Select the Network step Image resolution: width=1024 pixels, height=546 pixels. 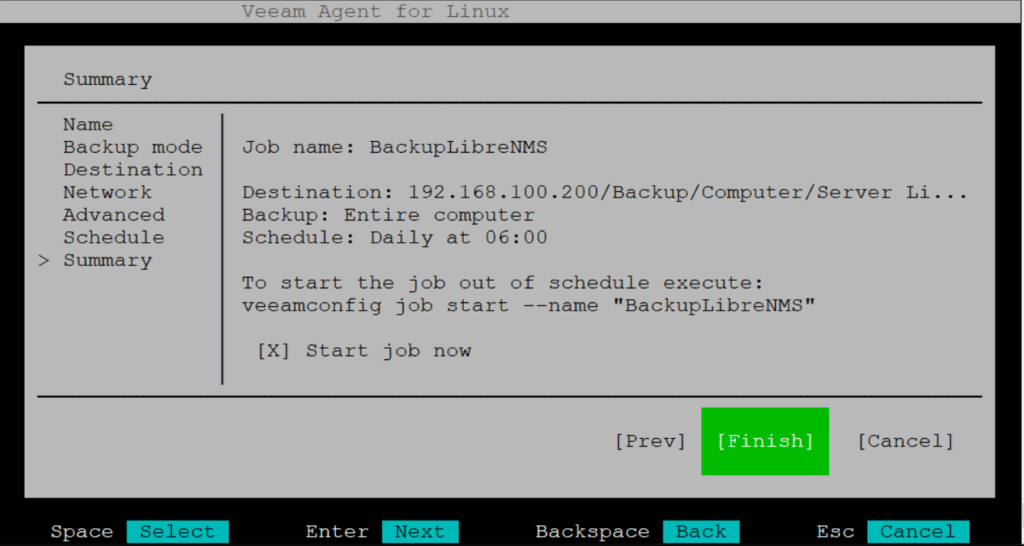tap(107, 193)
